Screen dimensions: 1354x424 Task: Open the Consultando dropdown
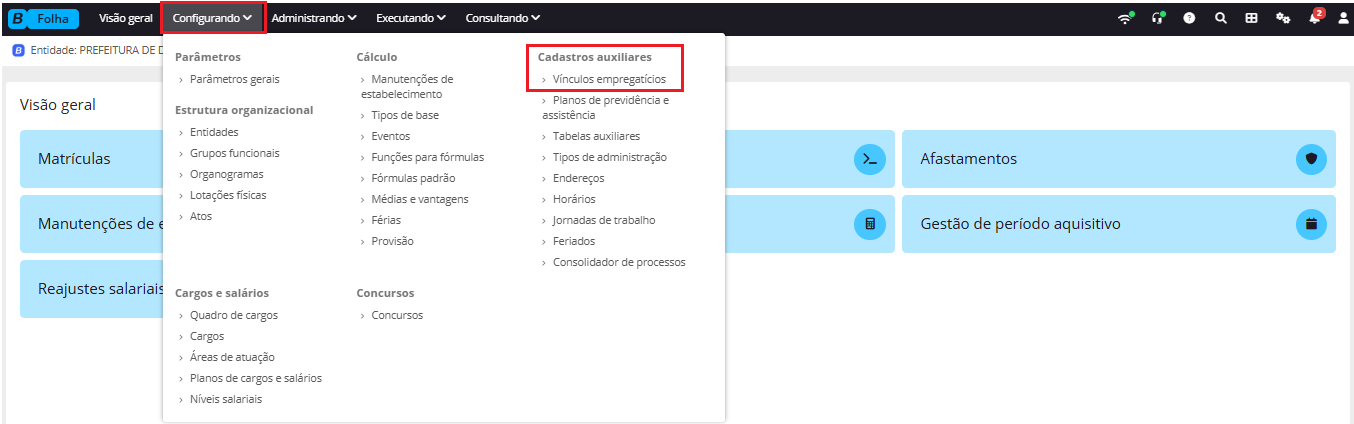coord(503,18)
